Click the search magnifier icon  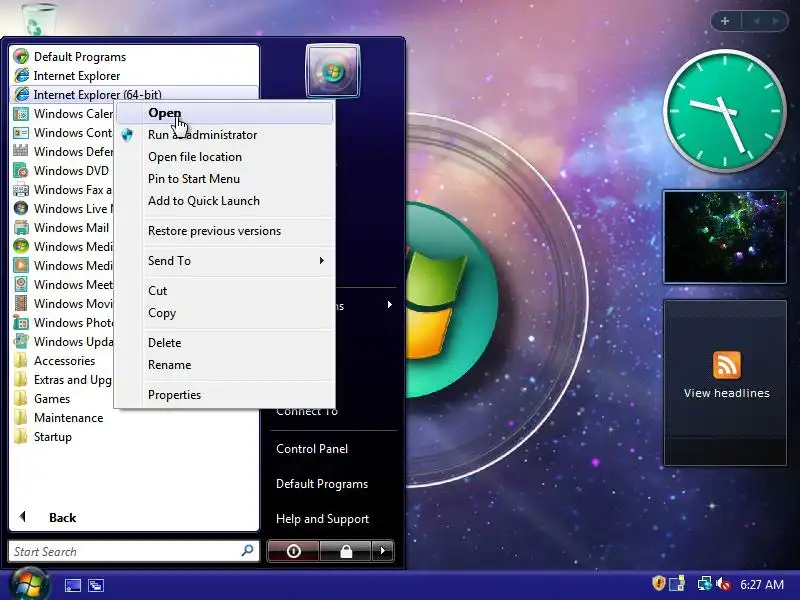click(247, 551)
